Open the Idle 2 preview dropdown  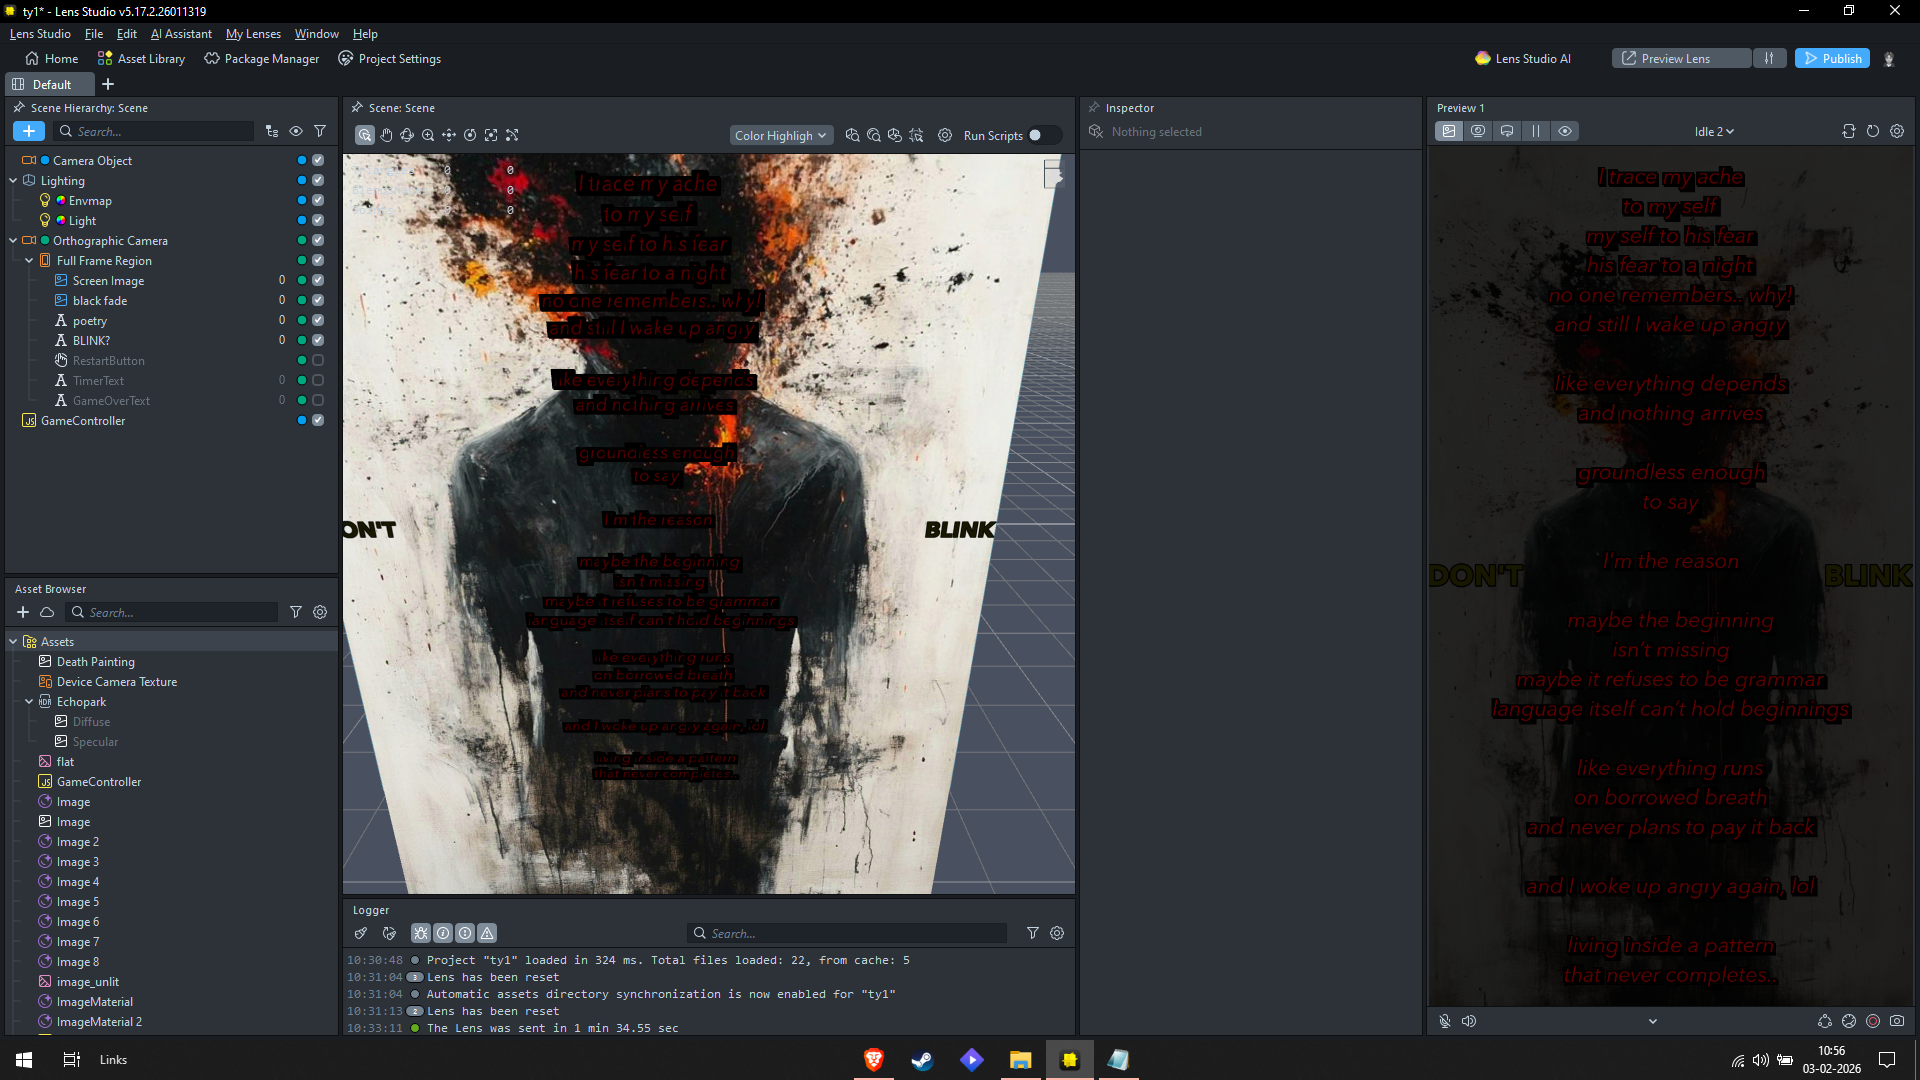coord(1713,131)
